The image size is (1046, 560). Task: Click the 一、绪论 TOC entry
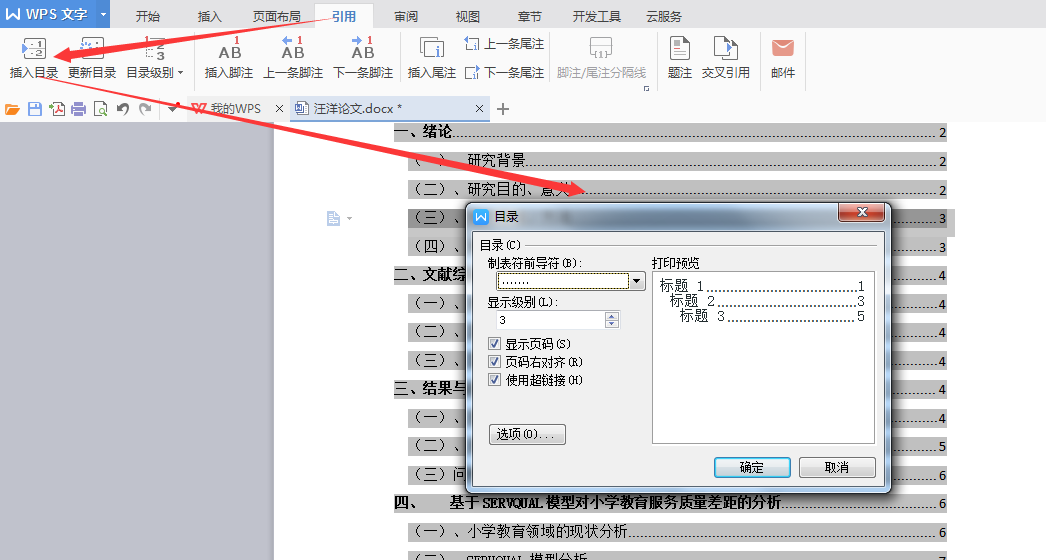pos(670,132)
